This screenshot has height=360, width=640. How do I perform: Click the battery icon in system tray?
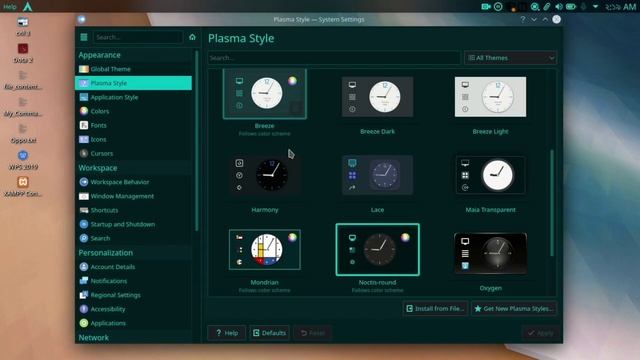(571, 7)
